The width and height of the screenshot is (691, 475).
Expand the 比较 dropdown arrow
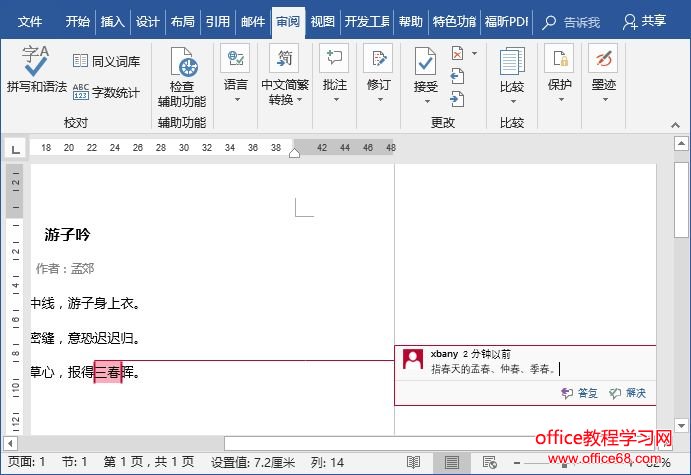pyautogui.click(x=513, y=102)
